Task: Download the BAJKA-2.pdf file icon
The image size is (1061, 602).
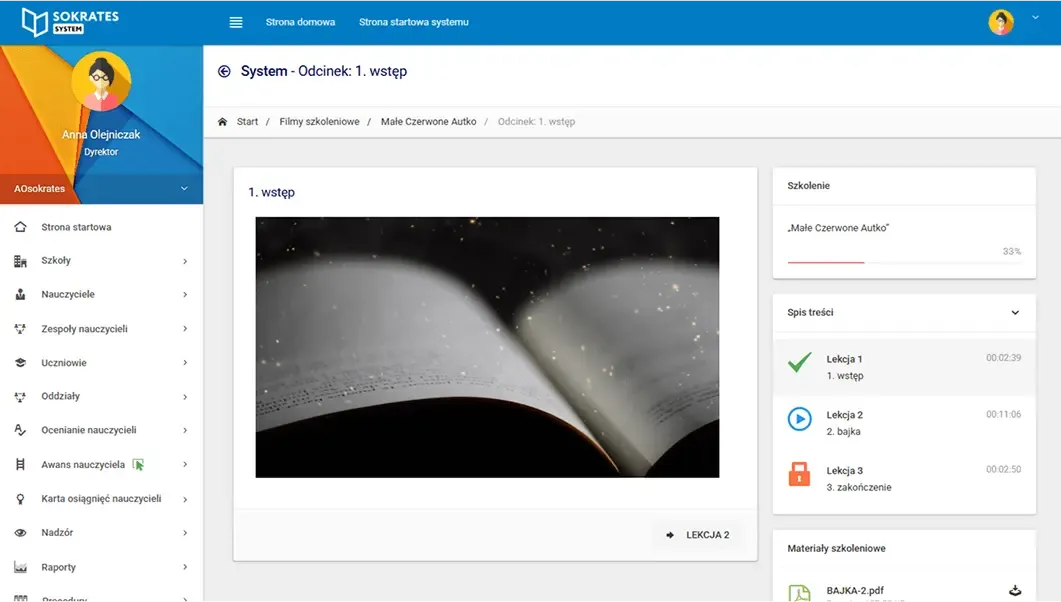Action: click(1015, 590)
